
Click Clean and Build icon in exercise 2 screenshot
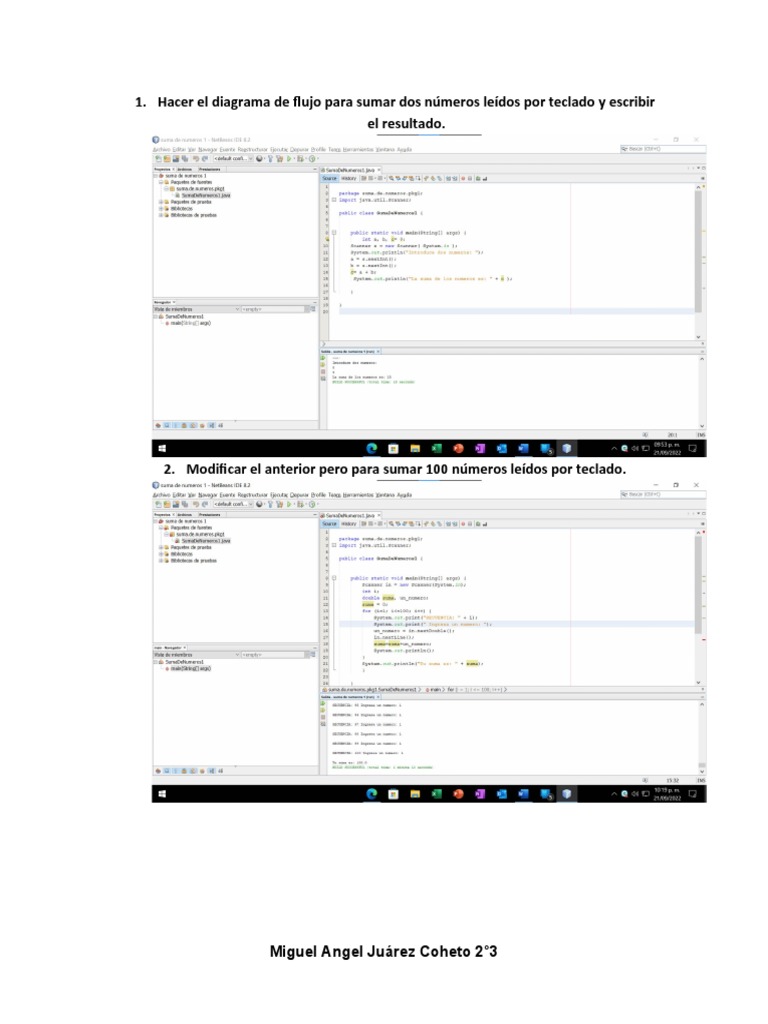tap(280, 504)
